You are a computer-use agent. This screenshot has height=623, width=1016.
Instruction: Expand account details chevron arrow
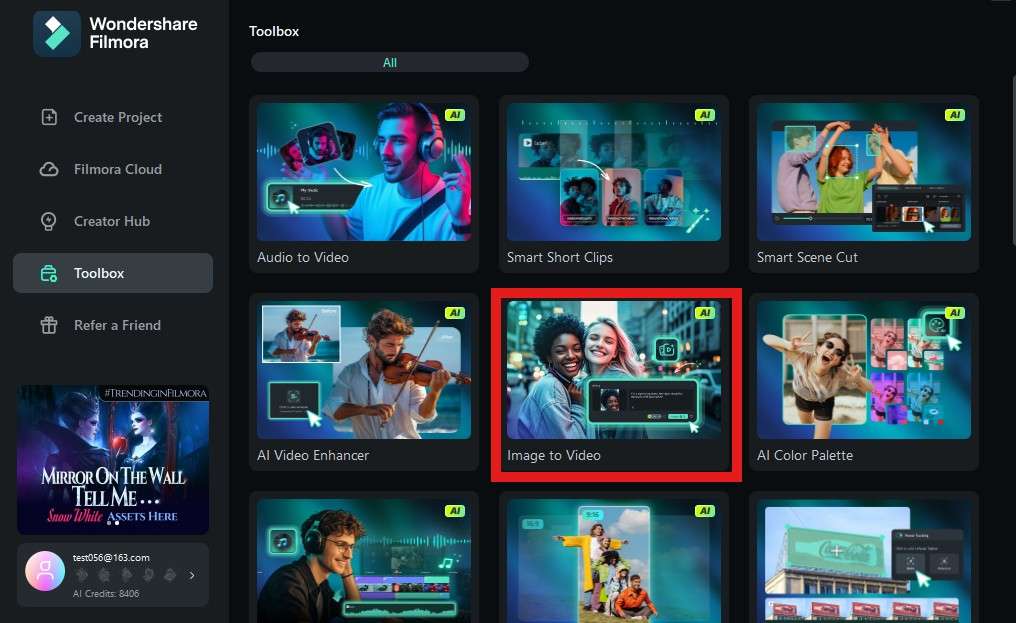coord(192,575)
